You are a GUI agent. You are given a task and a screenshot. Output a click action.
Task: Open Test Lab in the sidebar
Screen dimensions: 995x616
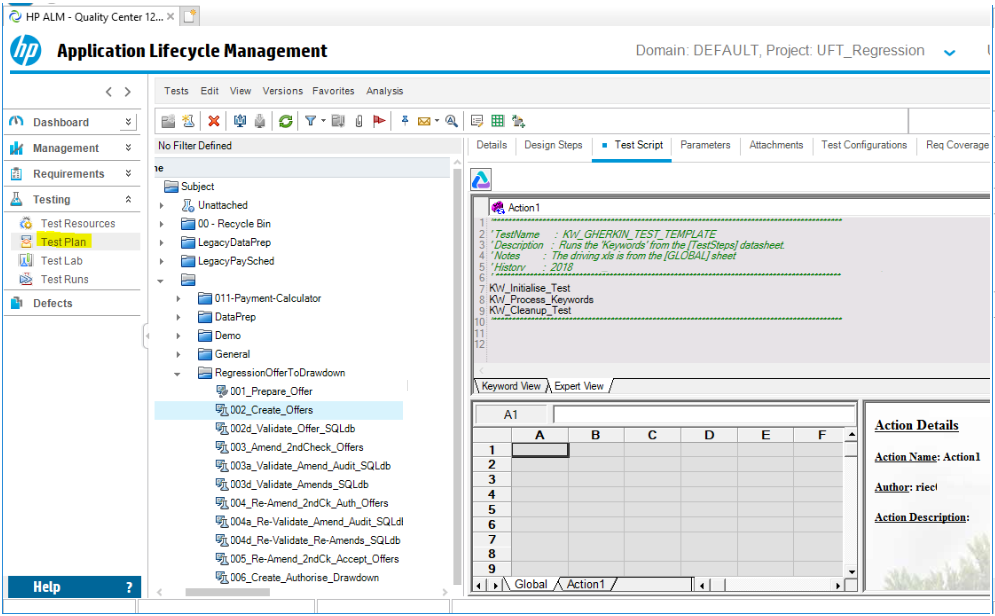61,261
